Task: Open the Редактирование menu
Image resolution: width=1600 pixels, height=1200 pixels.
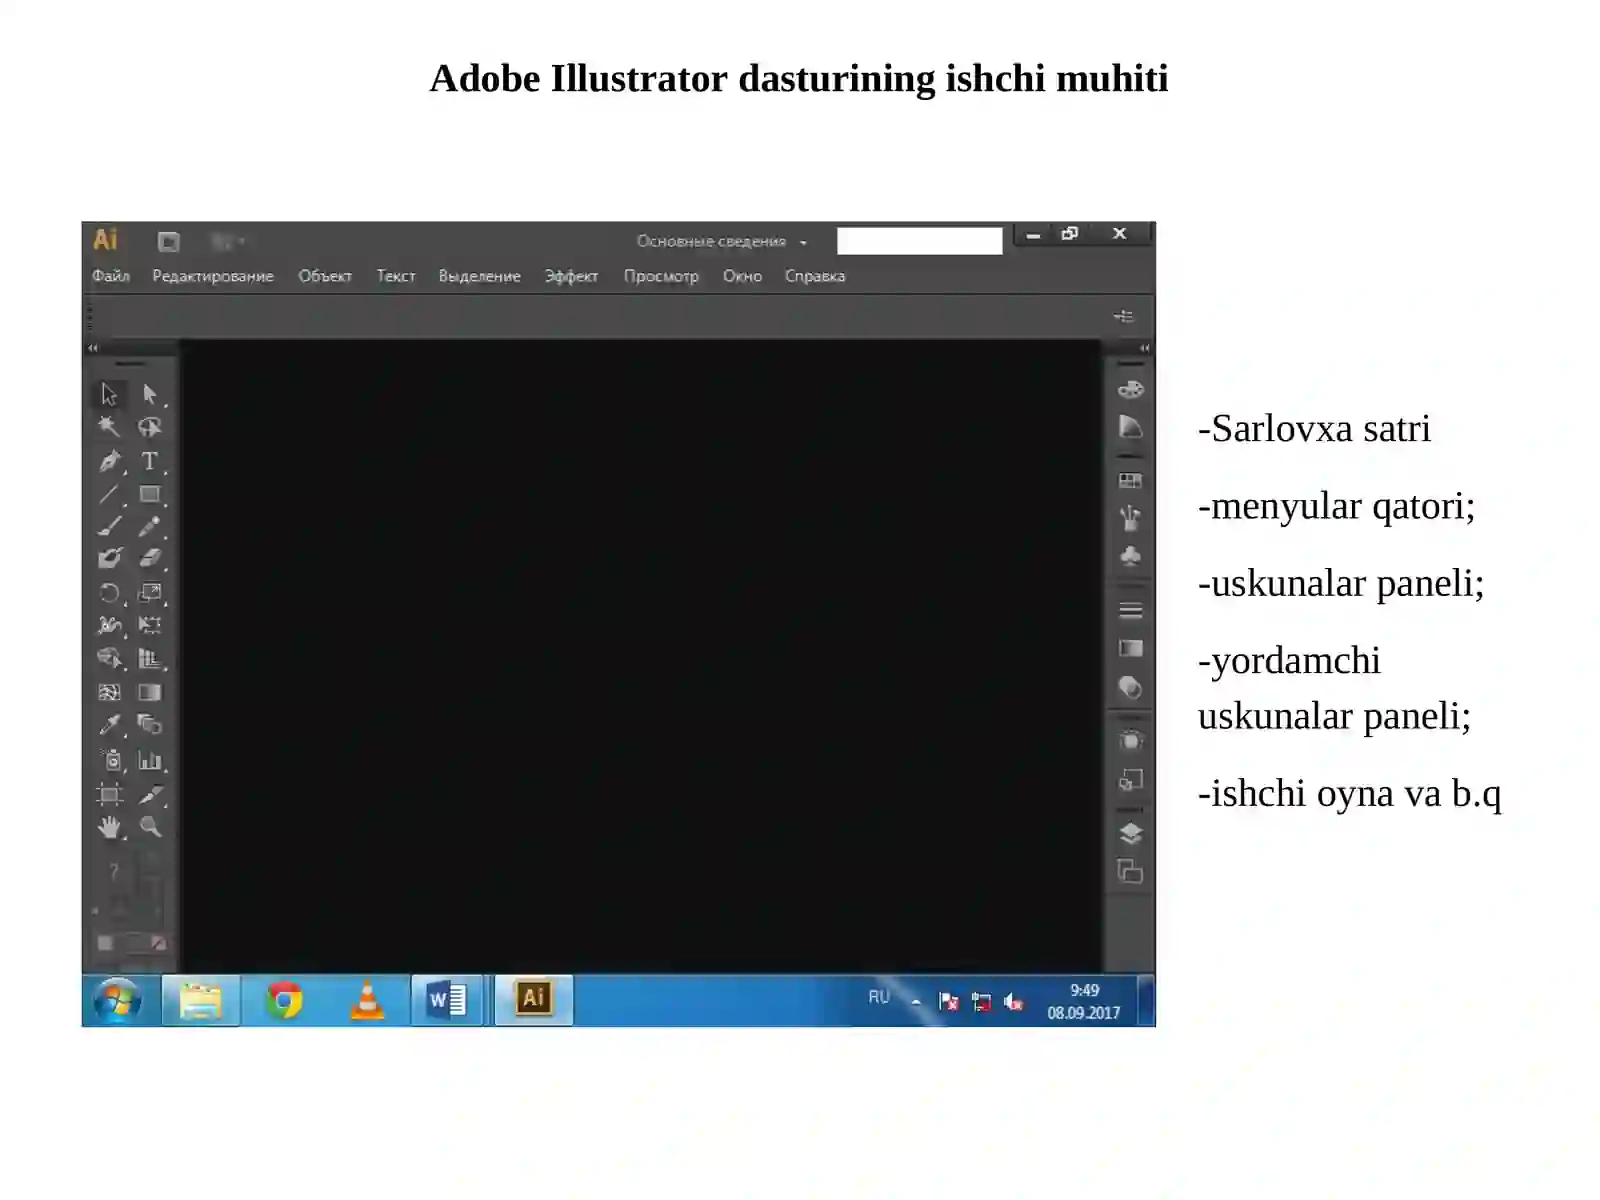Action: 213,276
